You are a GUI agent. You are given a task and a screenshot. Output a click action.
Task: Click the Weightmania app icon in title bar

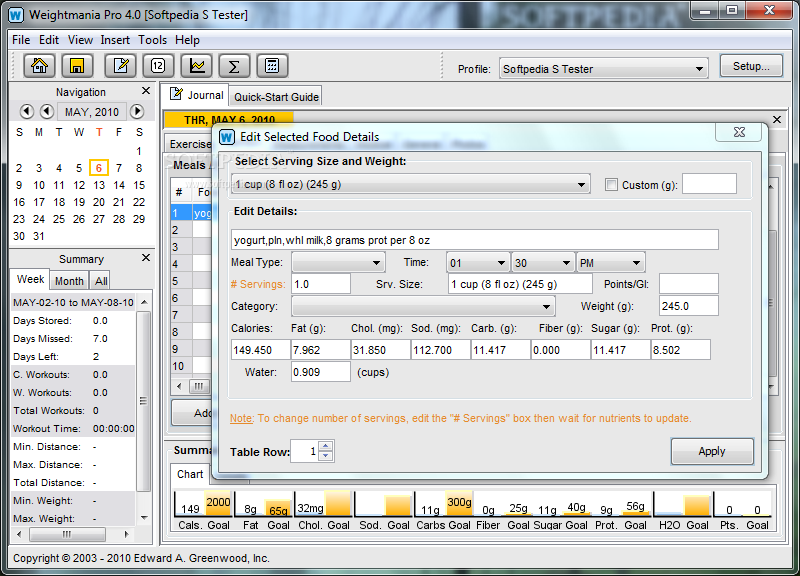(16, 15)
